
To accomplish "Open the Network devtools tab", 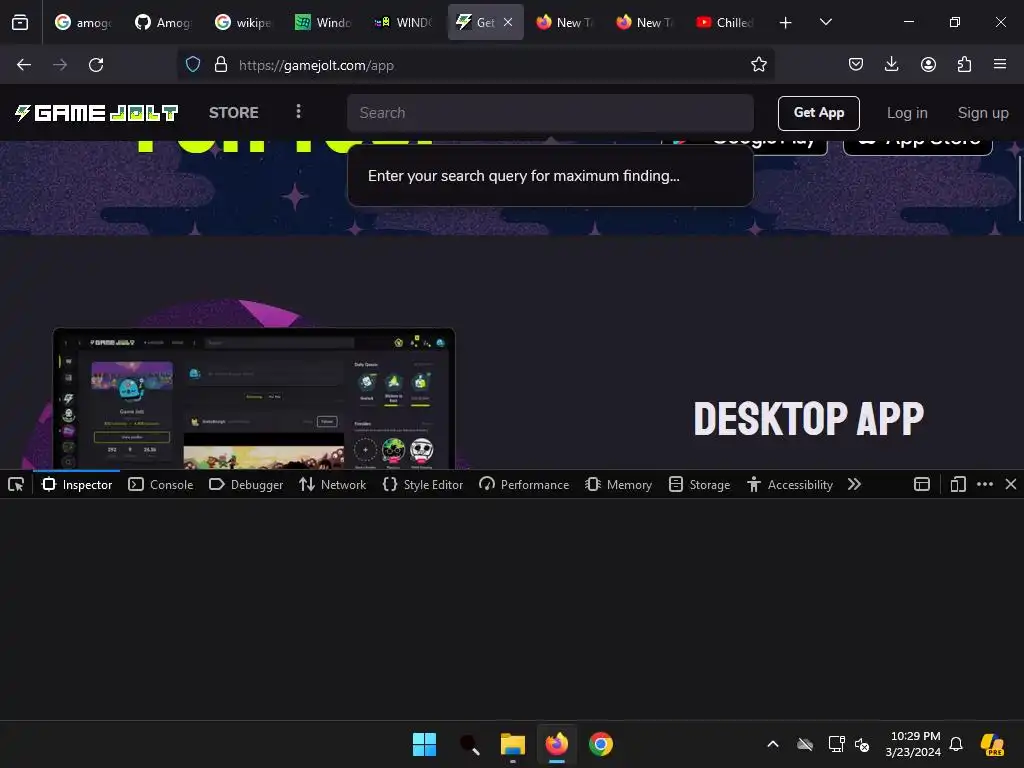I will (x=333, y=485).
